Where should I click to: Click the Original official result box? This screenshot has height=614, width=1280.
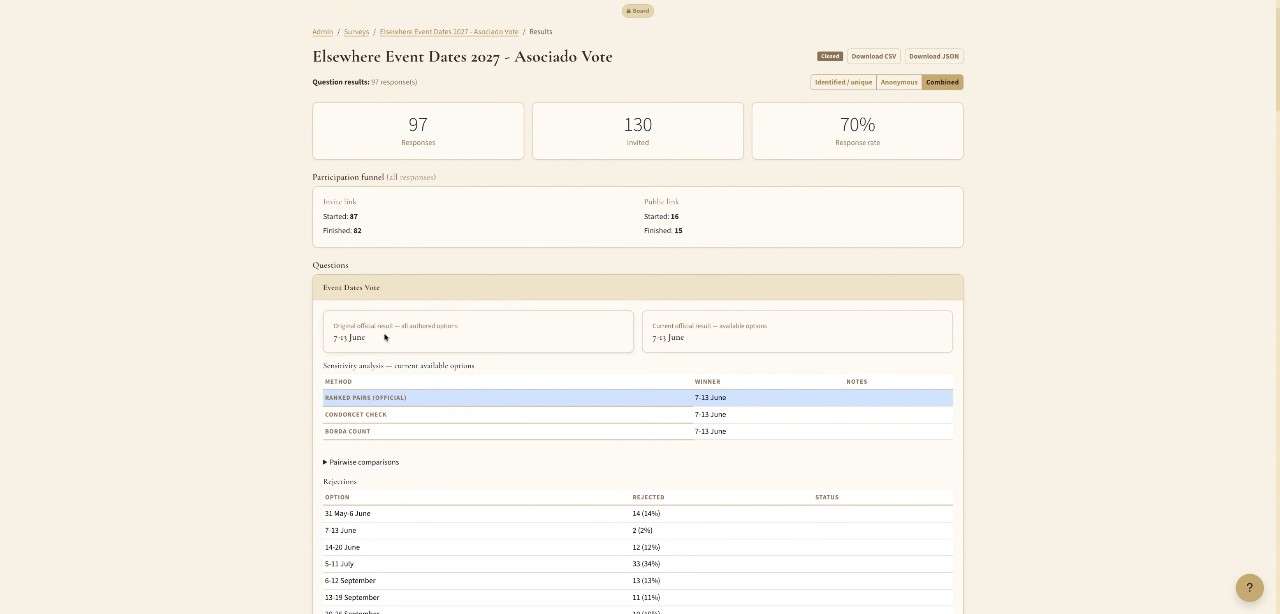point(478,332)
